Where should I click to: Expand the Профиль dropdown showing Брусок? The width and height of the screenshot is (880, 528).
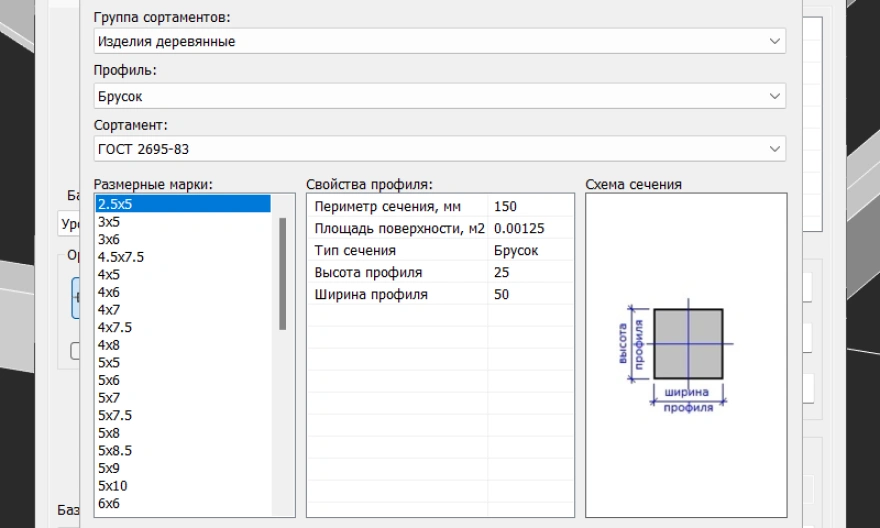[440, 96]
